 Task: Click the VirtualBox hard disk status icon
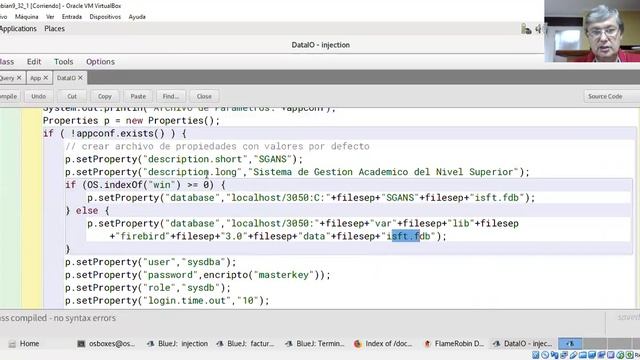pos(536,355)
